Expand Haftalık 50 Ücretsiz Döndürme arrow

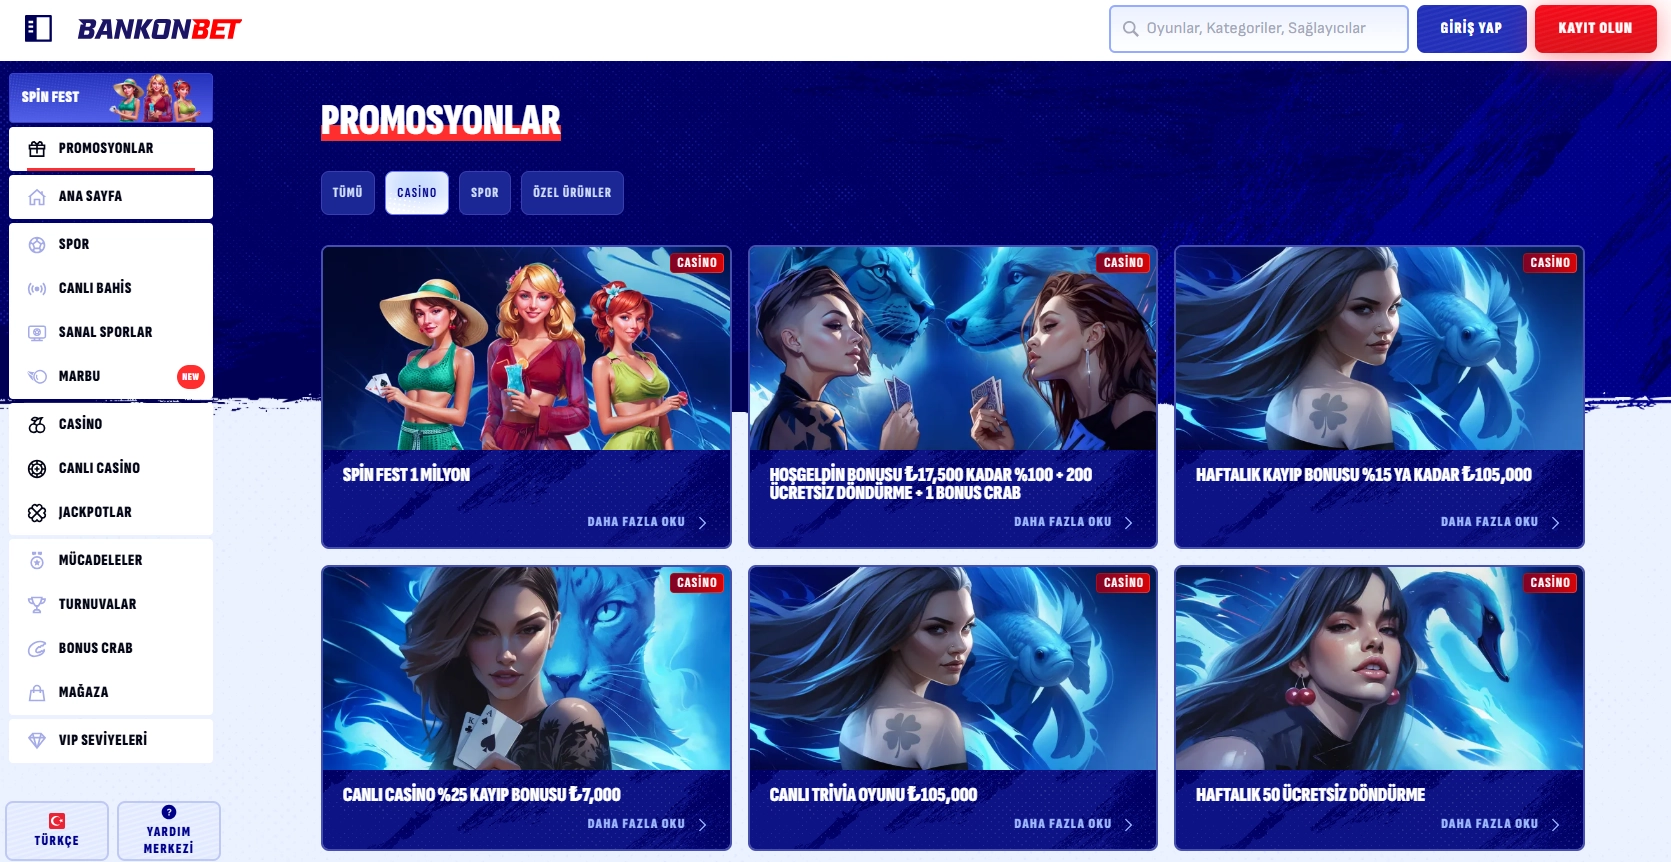pyautogui.click(x=1555, y=825)
